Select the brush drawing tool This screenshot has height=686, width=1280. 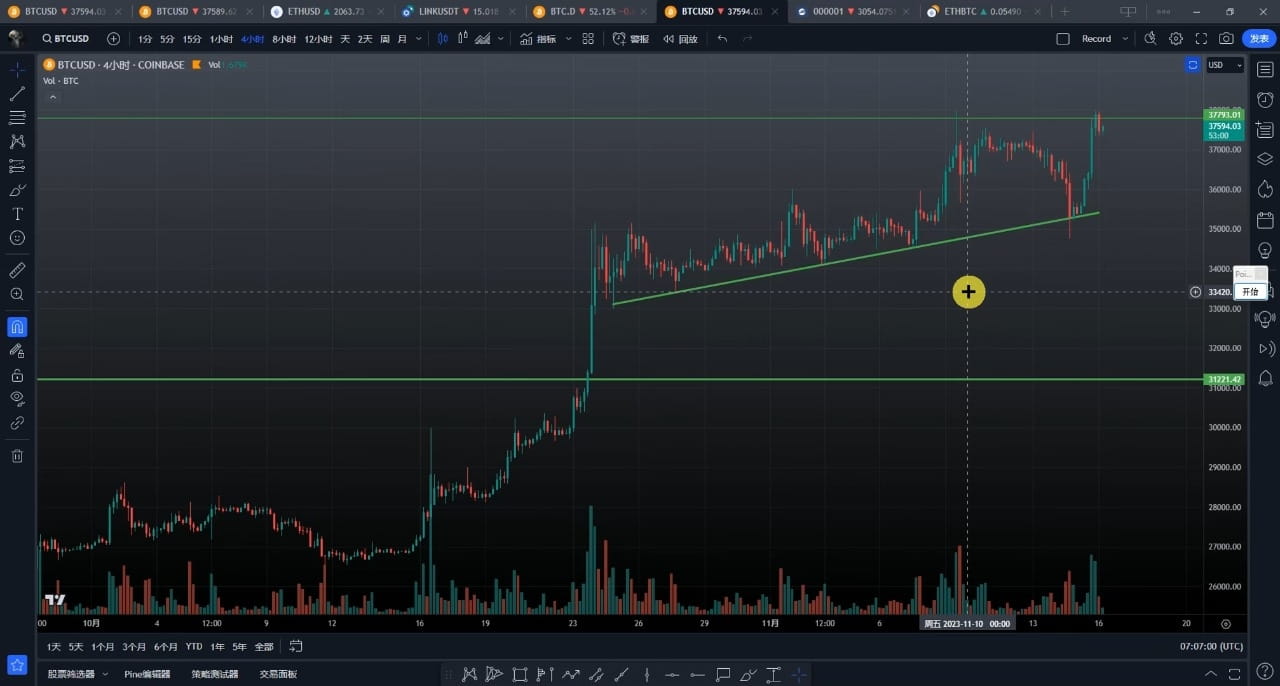[17, 190]
